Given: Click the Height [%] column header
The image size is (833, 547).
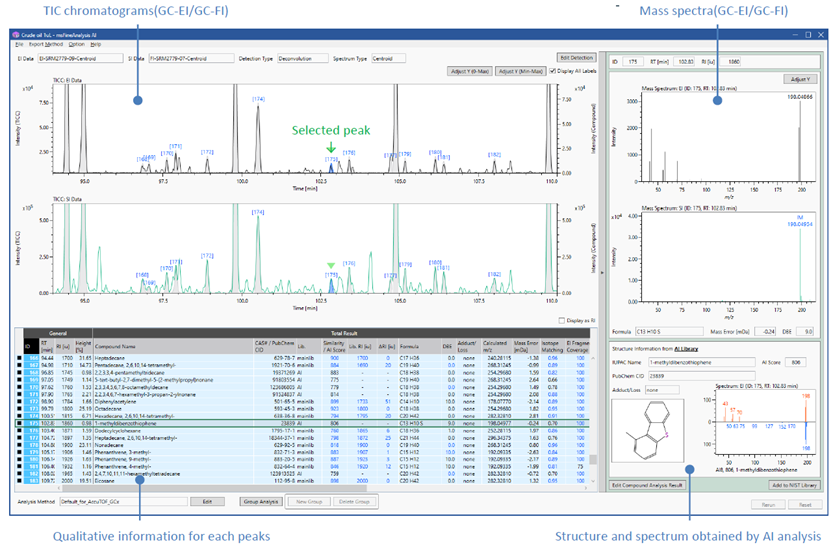Looking at the screenshot, I should tap(83, 346).
